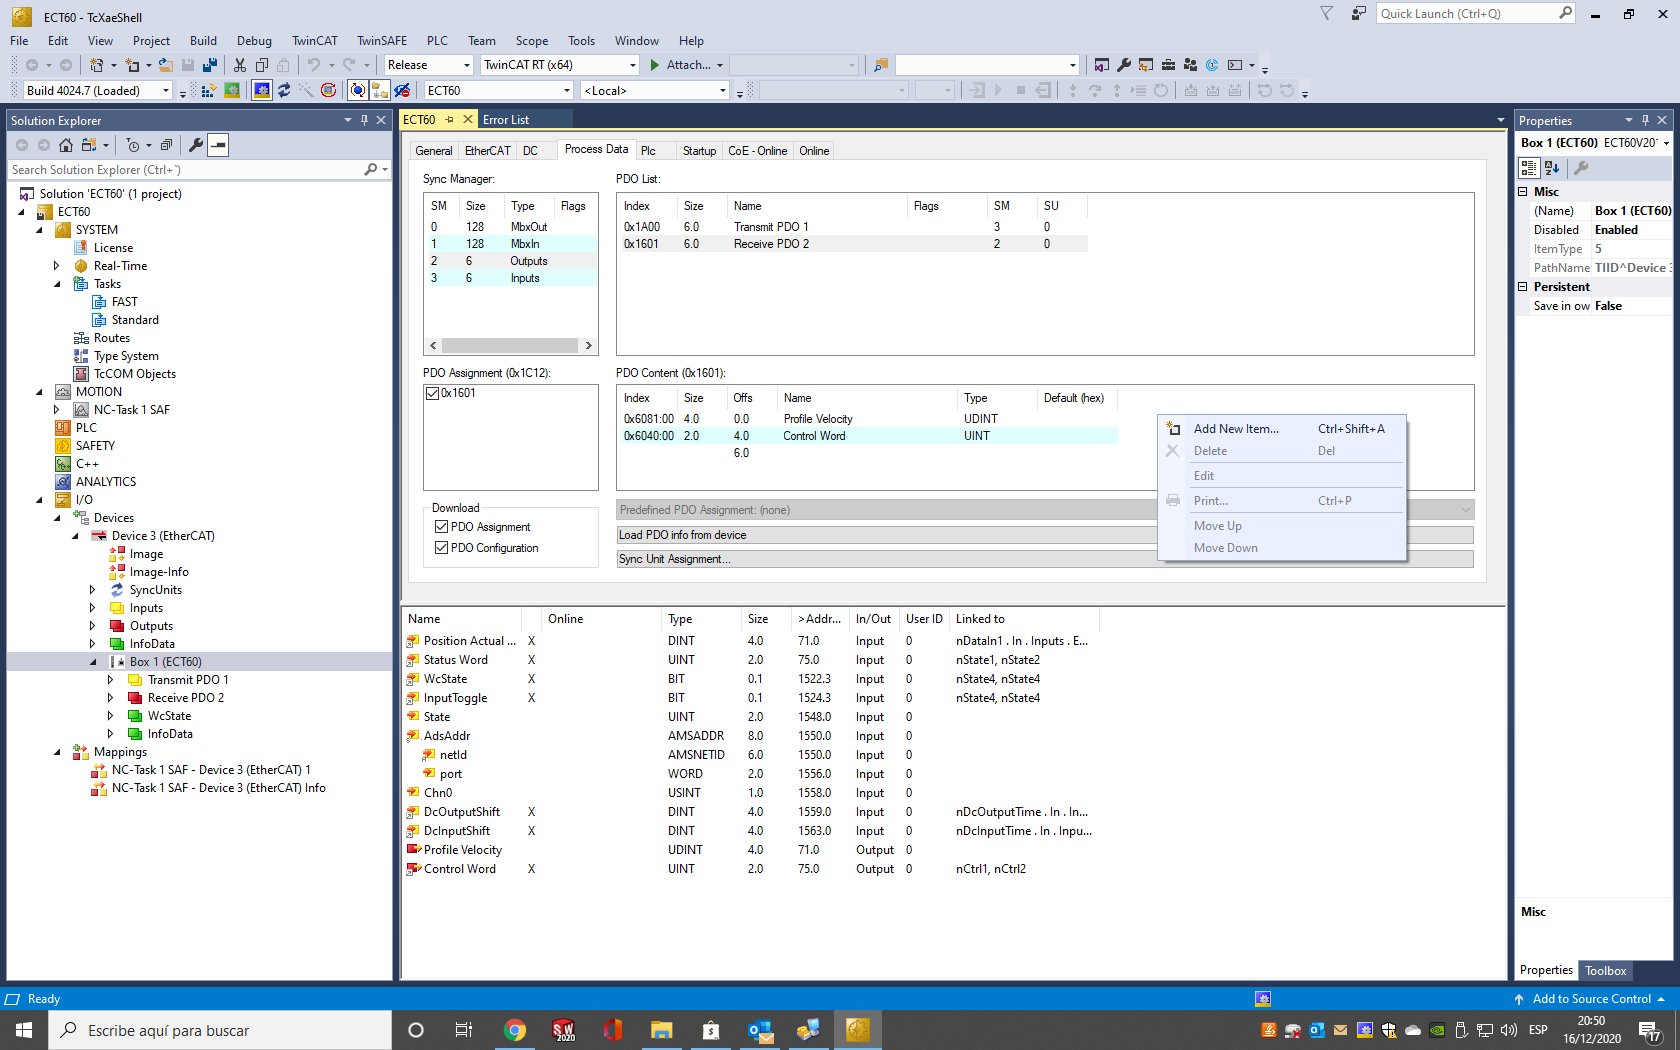
Task: Click the Collapse All icon in Solution Explorer
Action: pyautogui.click(x=166, y=145)
